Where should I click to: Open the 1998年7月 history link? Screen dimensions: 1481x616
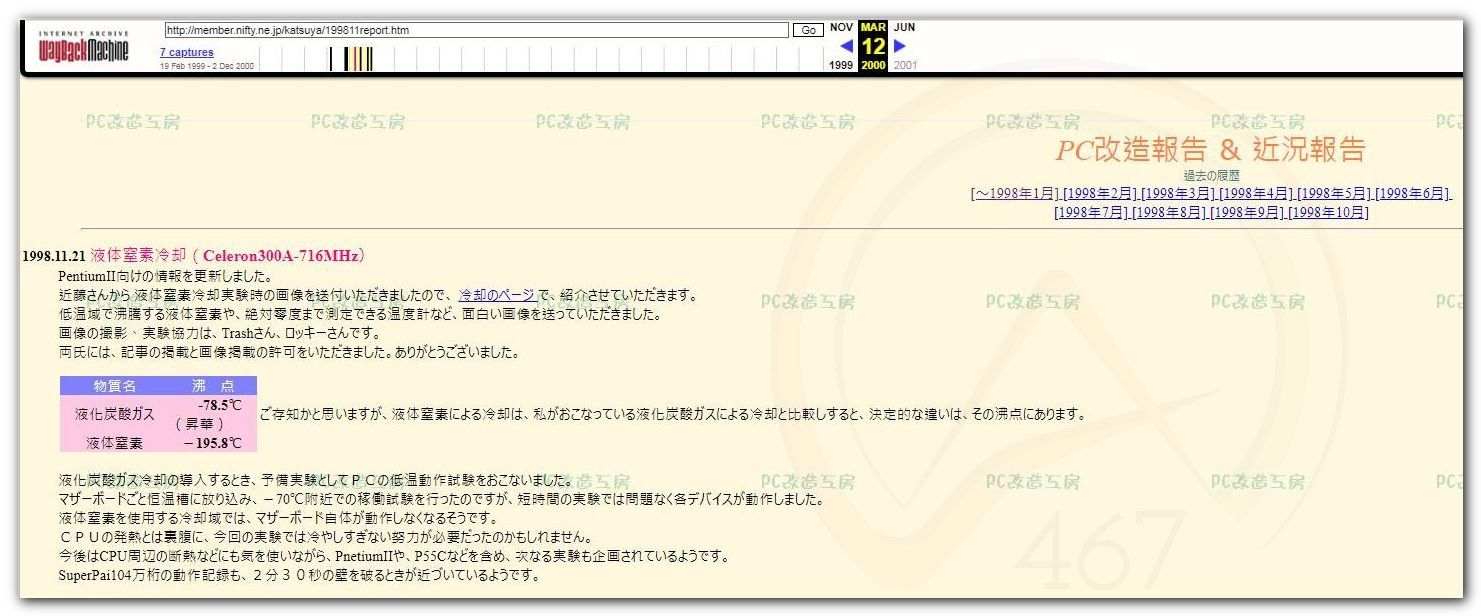click(1091, 212)
